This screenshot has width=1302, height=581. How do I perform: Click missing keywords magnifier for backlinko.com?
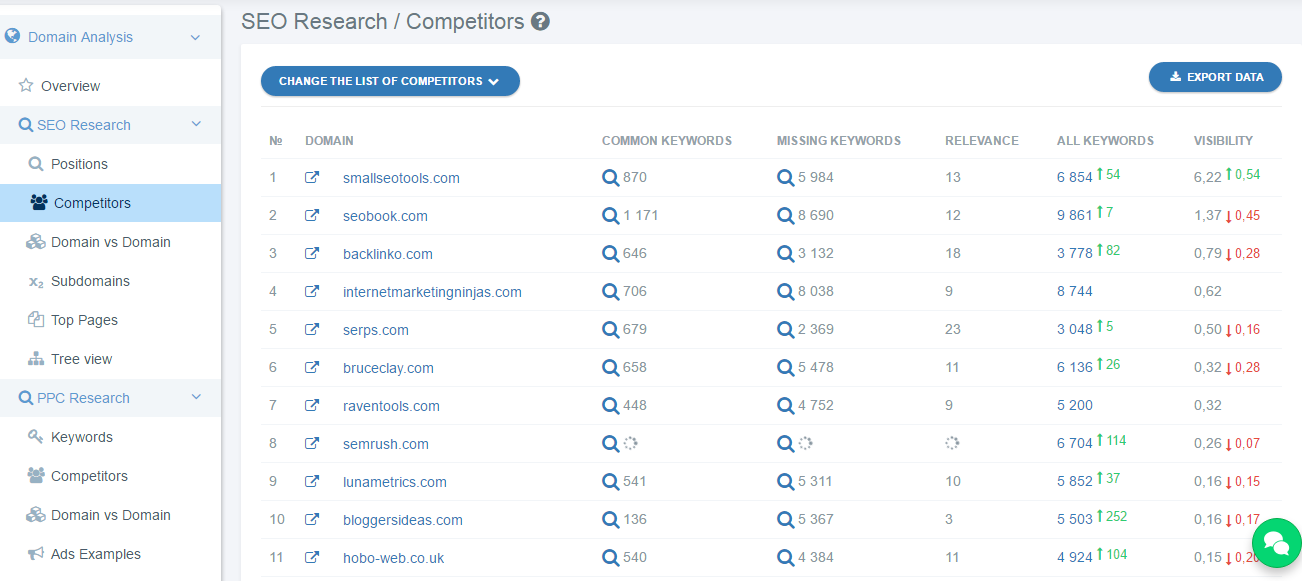click(786, 253)
